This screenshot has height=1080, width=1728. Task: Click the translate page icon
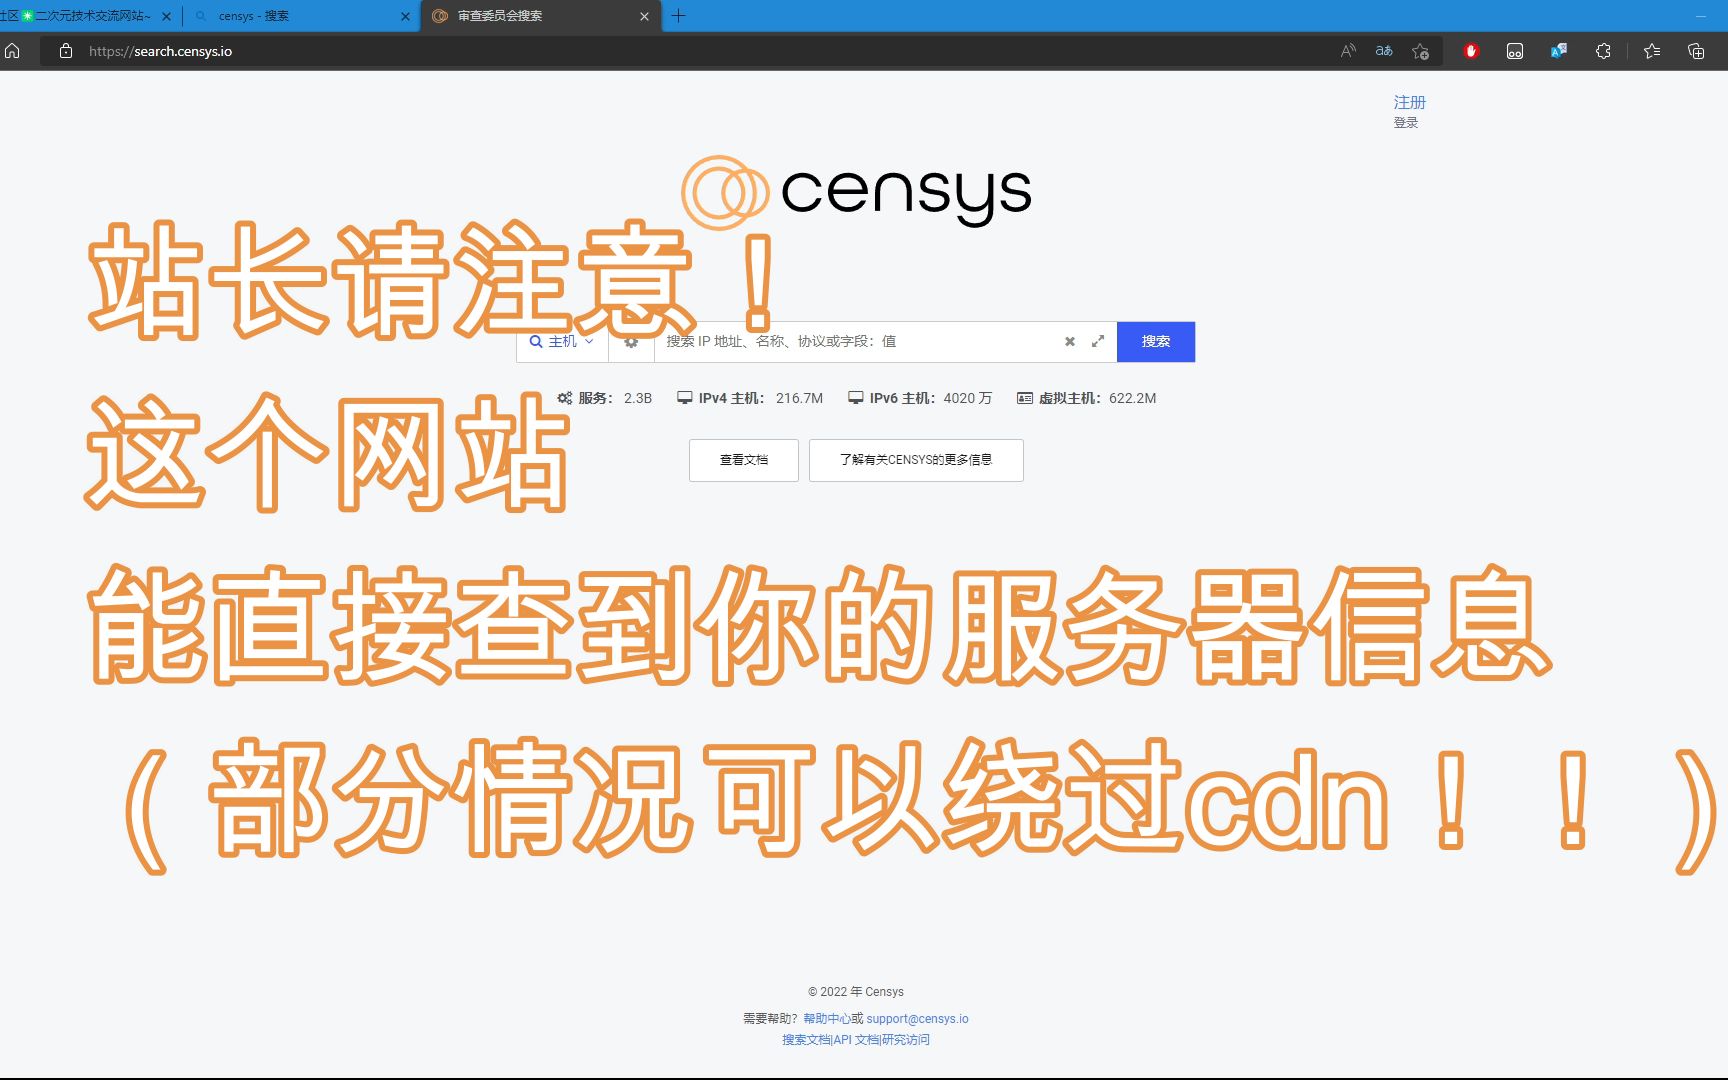[x=1384, y=51]
